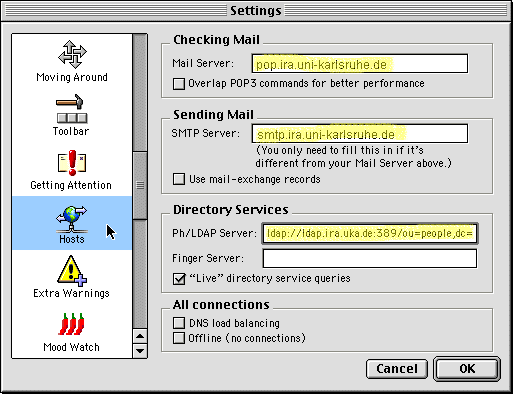Image resolution: width=513 pixels, height=394 pixels.
Task: Click the category list scroll up arrow
Action: click(140, 336)
